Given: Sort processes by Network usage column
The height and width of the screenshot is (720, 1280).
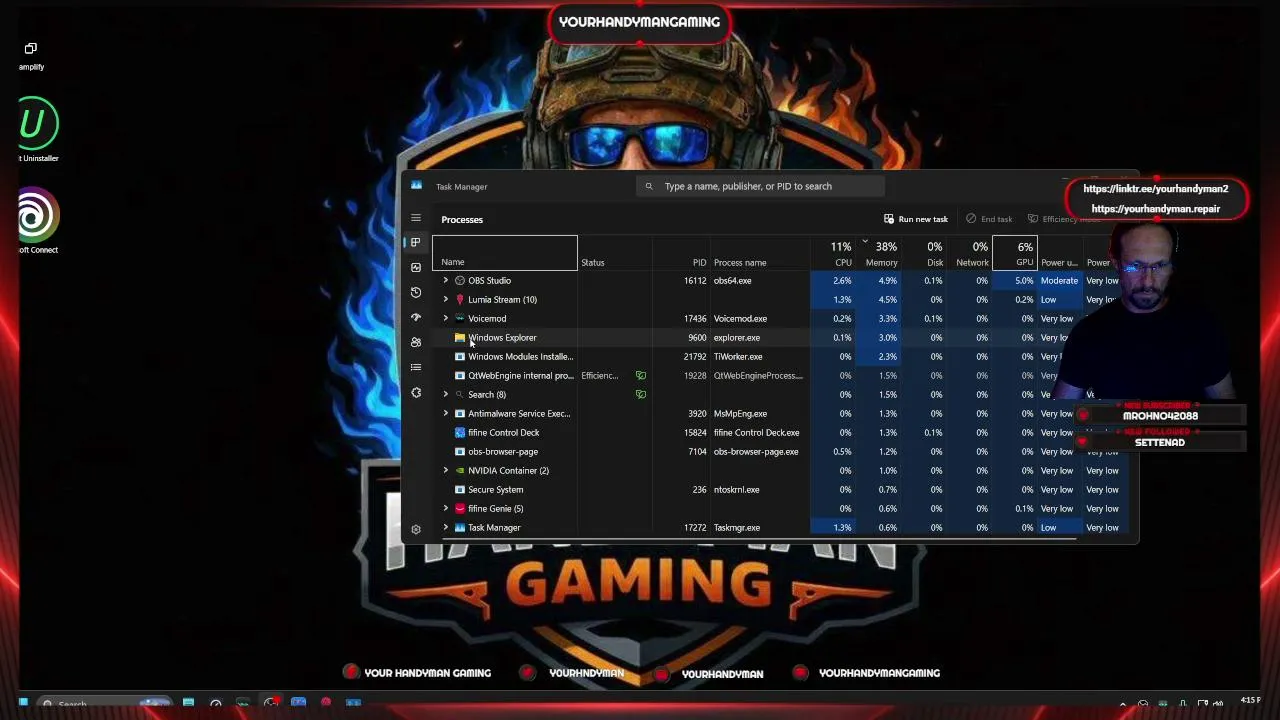Looking at the screenshot, I should point(969,254).
